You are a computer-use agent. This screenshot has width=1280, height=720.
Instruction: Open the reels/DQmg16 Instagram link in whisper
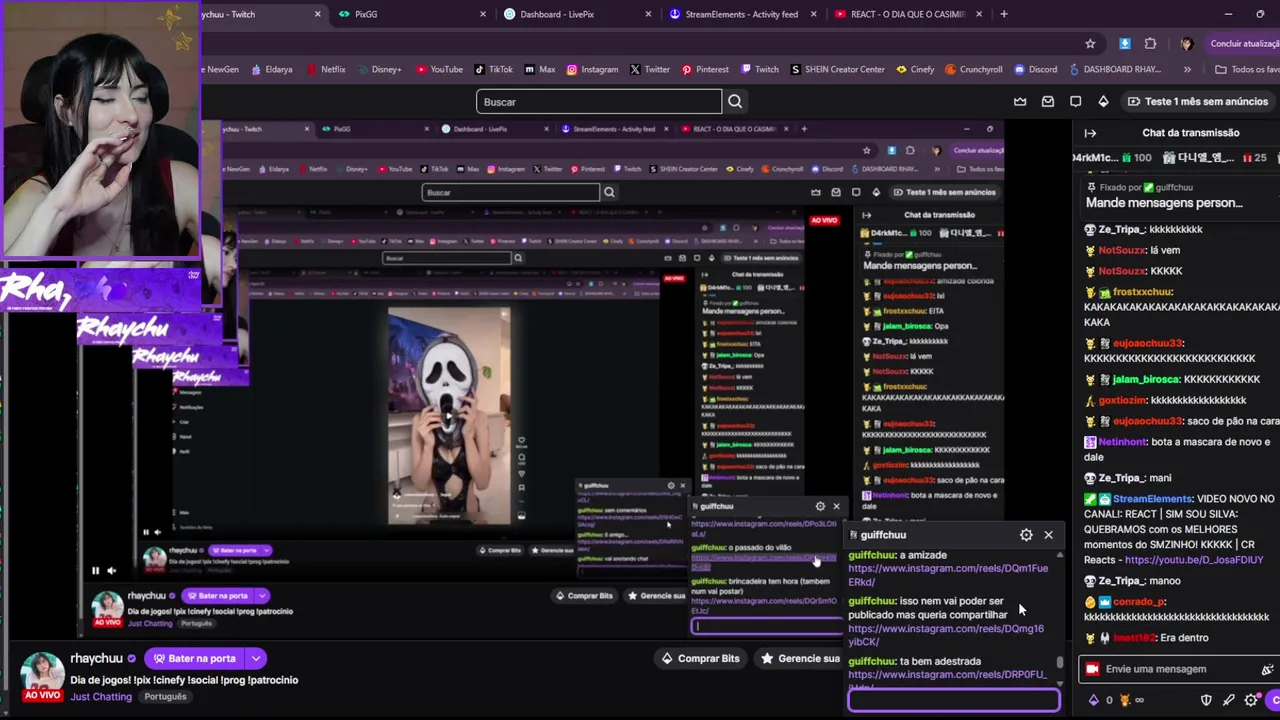946,635
